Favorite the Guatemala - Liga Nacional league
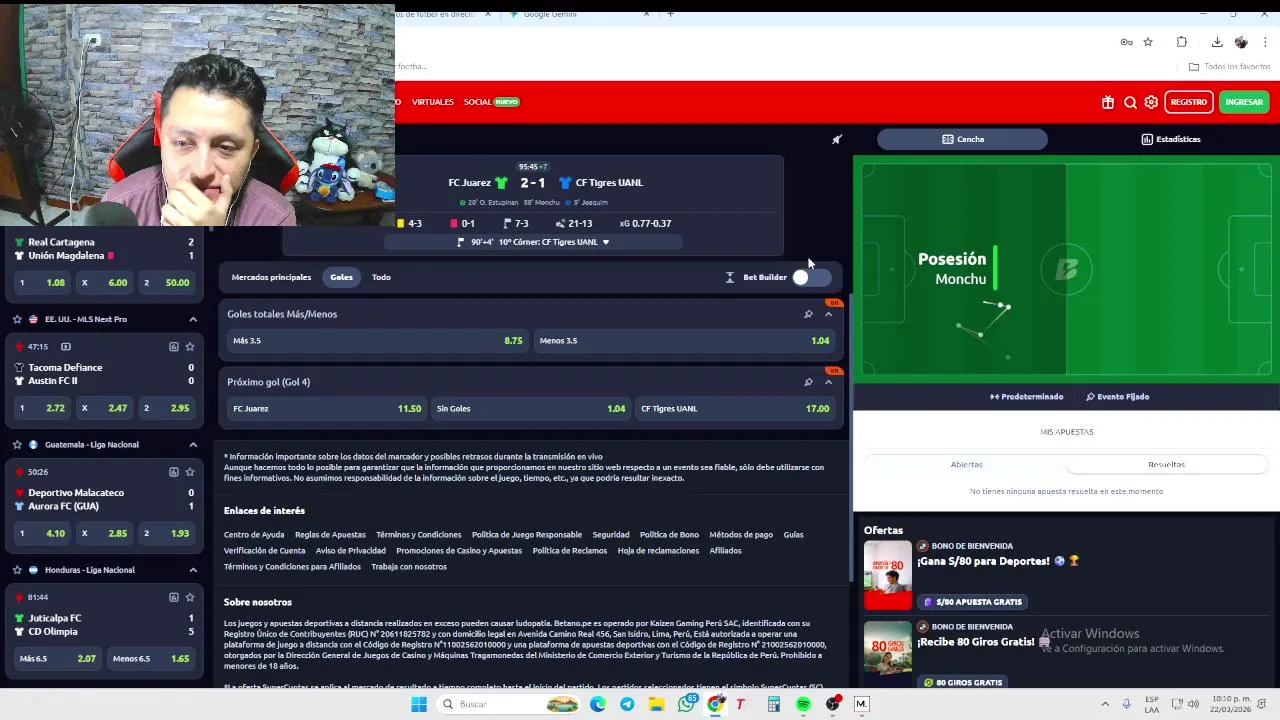 click(x=17, y=444)
